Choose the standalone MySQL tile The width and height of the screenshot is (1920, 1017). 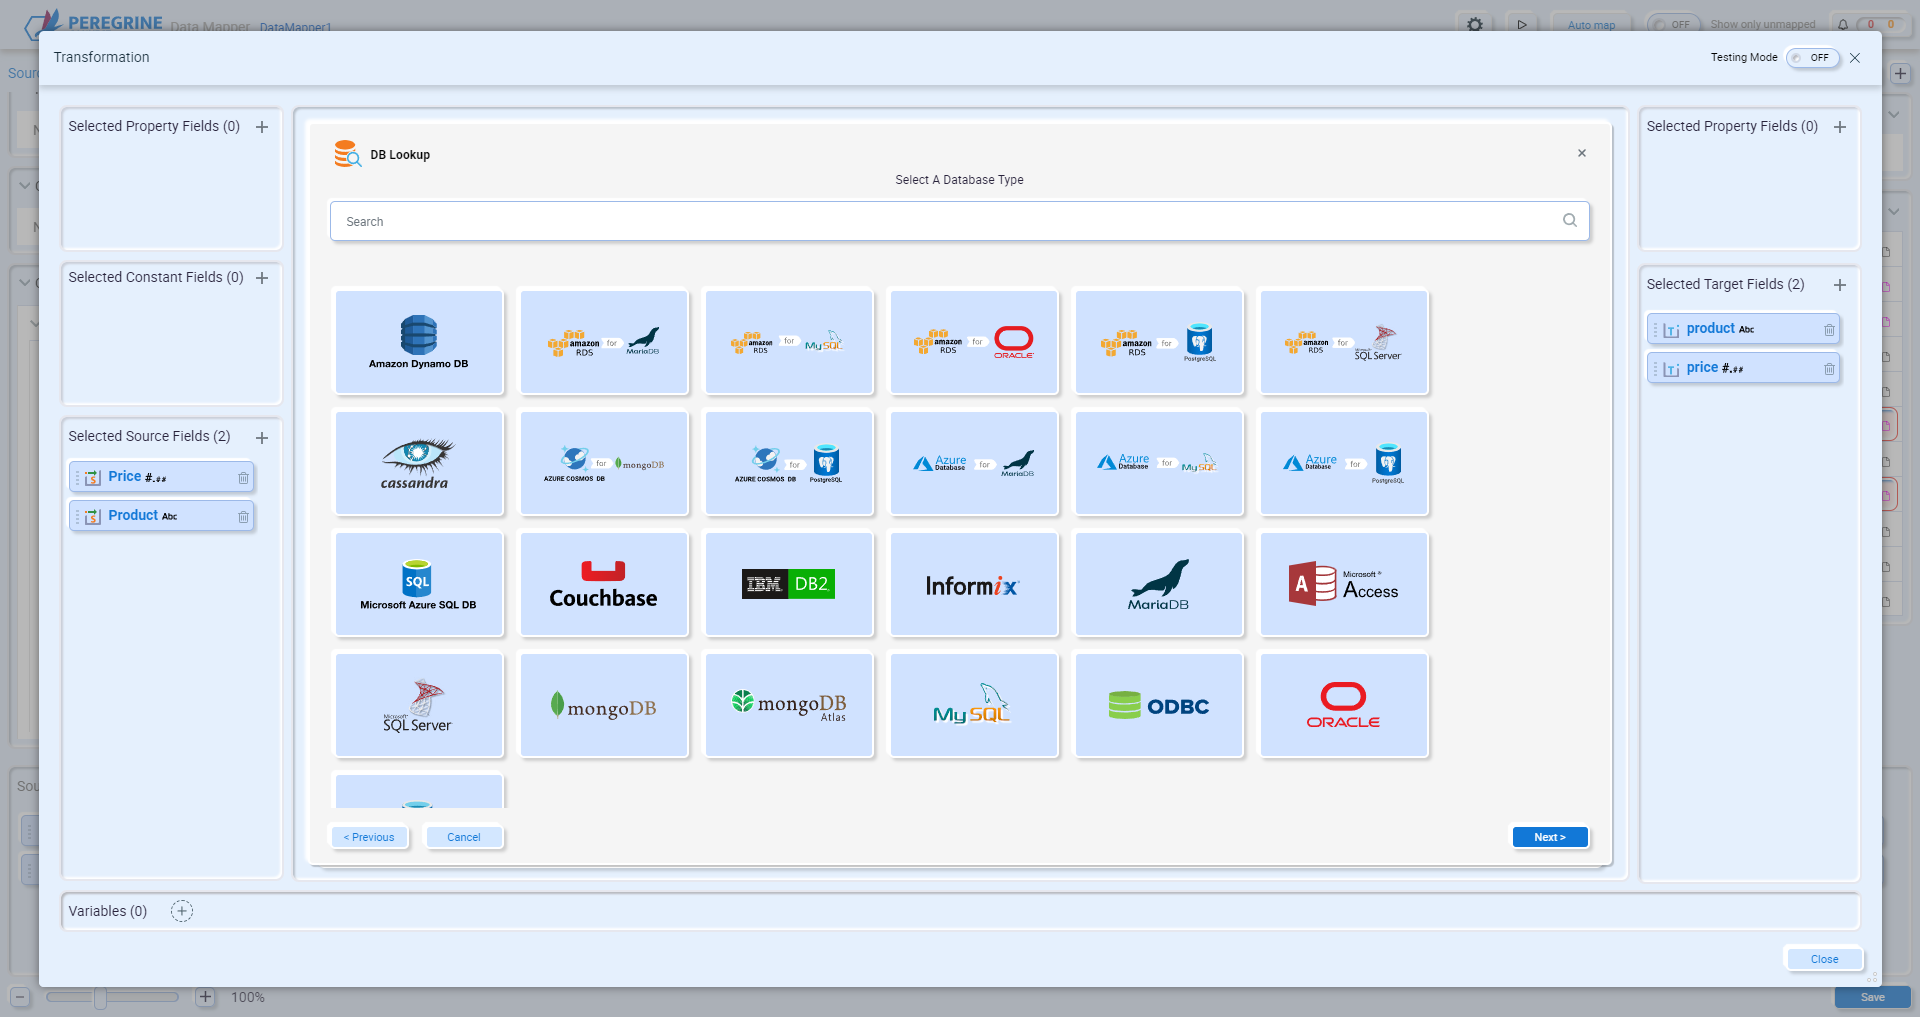(x=974, y=705)
